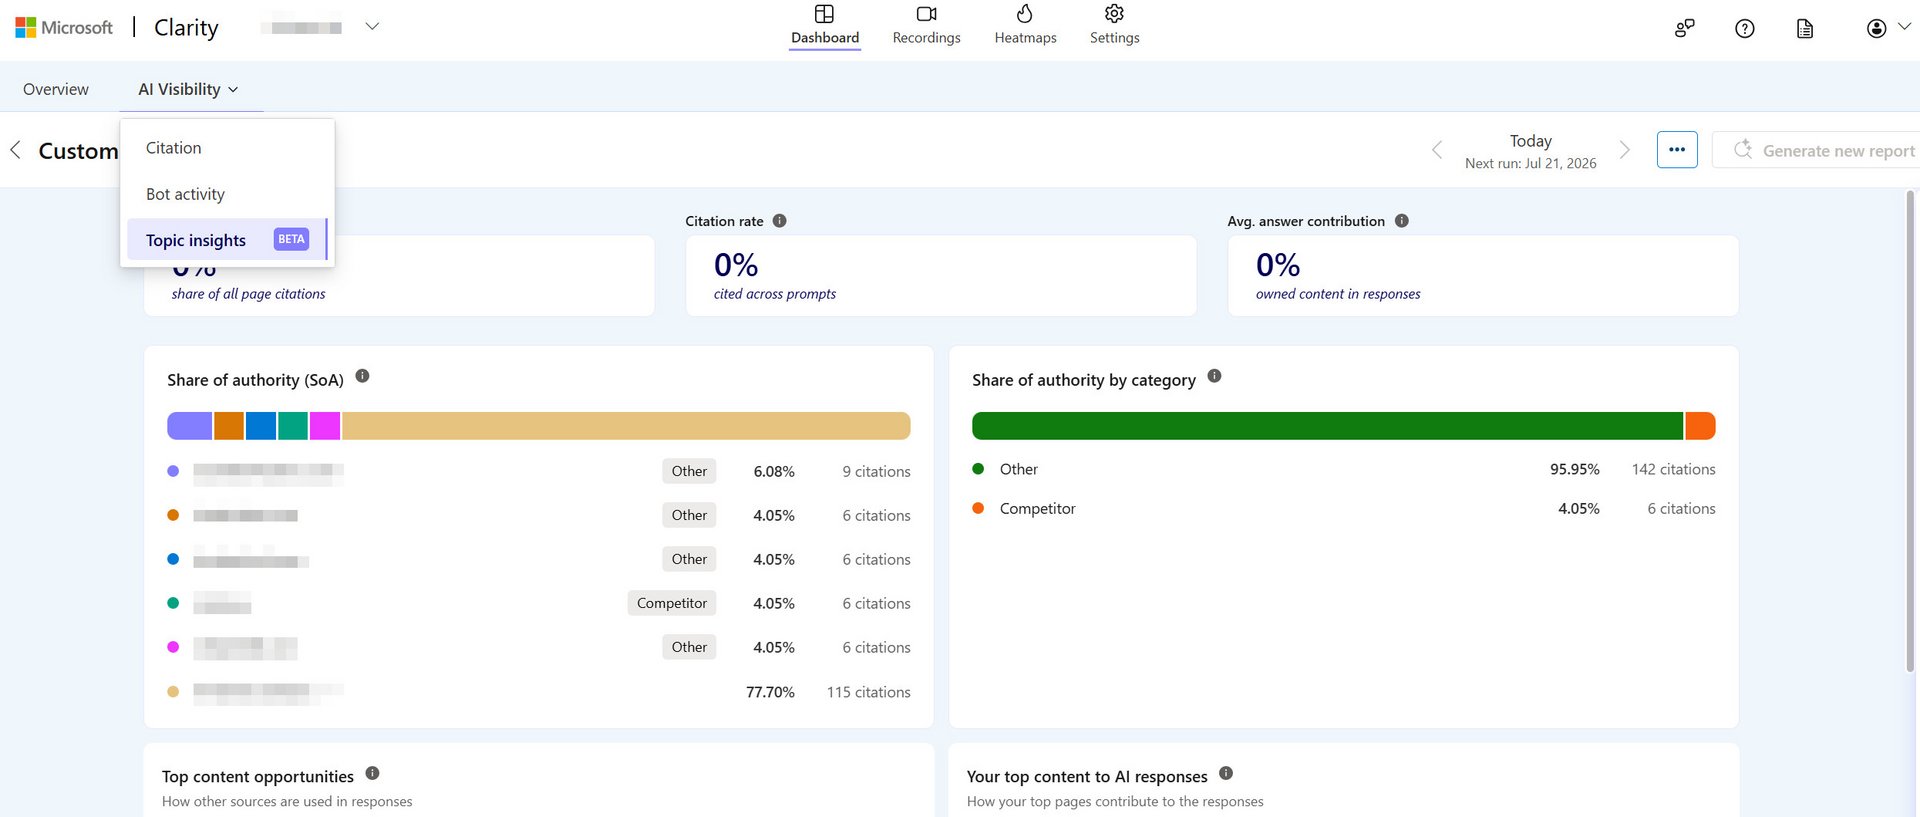Click the 0% Citation rate value
This screenshot has width=1920, height=817.
736,265
